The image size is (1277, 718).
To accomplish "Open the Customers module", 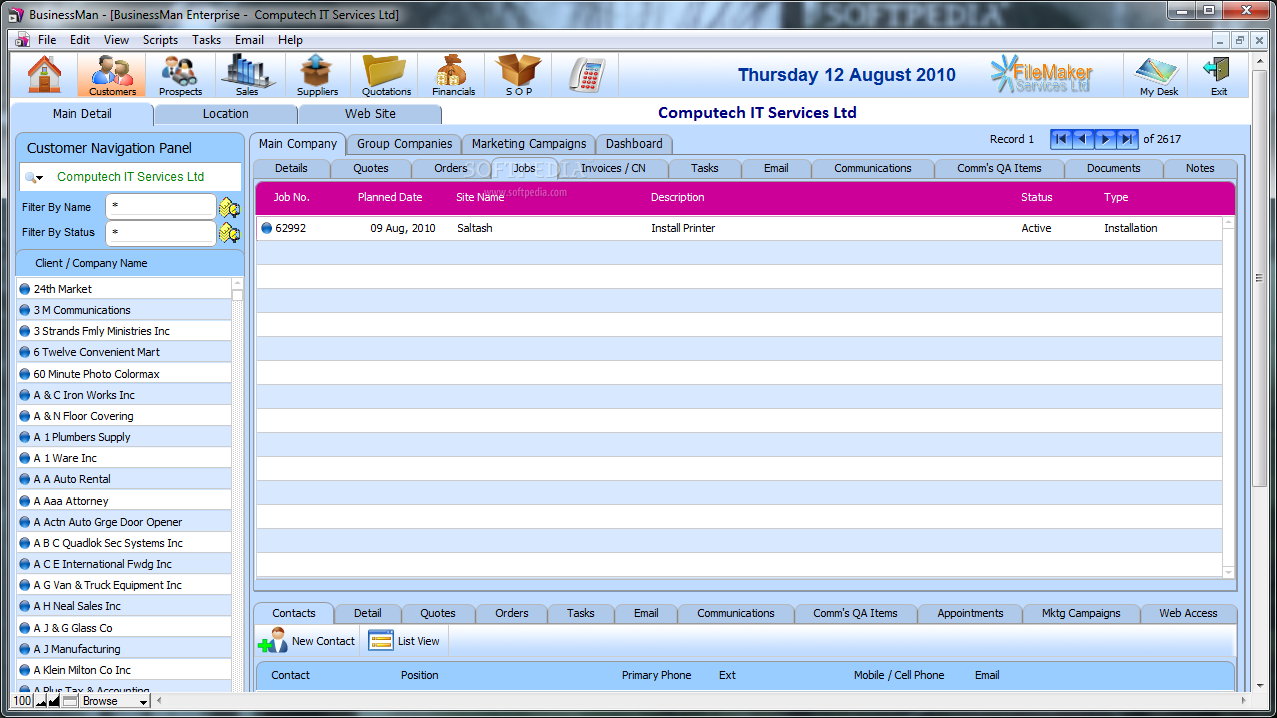I will tap(112, 75).
